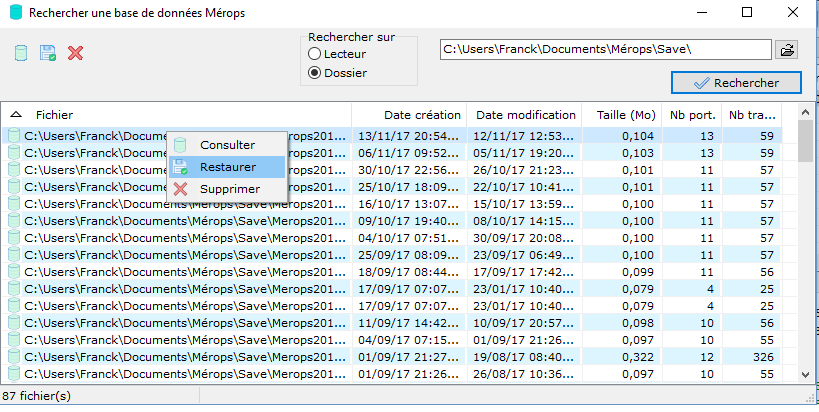Screen dimensions: 819x412
Task: Click the Consulter database icon in toolbar
Action: tap(20, 53)
